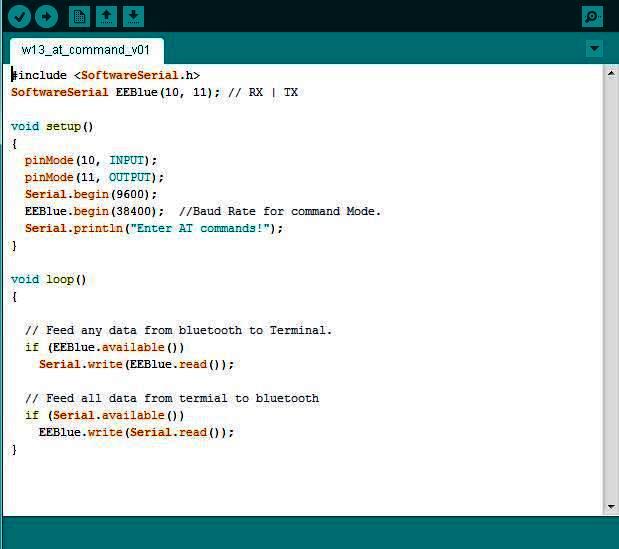Click the 'void loop()' line
The image size is (619, 549).
click(x=48, y=279)
